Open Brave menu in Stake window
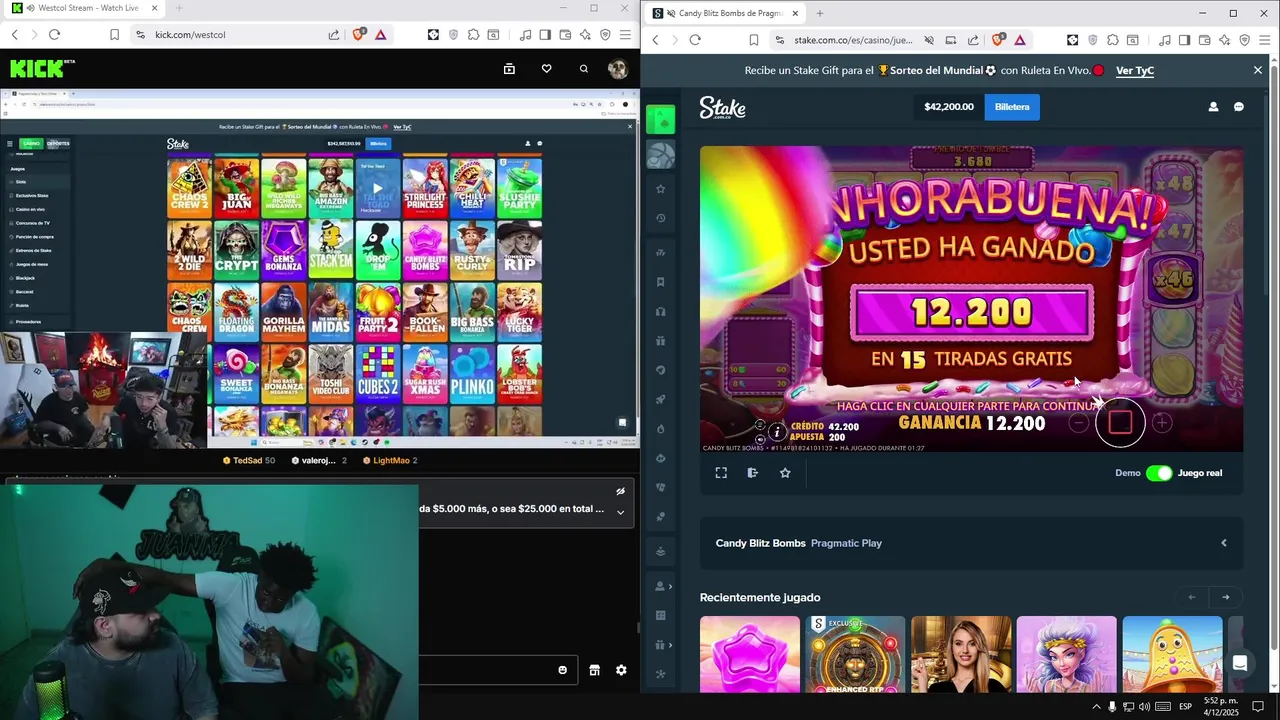Image resolution: width=1280 pixels, height=720 pixels. pyautogui.click(x=1264, y=40)
